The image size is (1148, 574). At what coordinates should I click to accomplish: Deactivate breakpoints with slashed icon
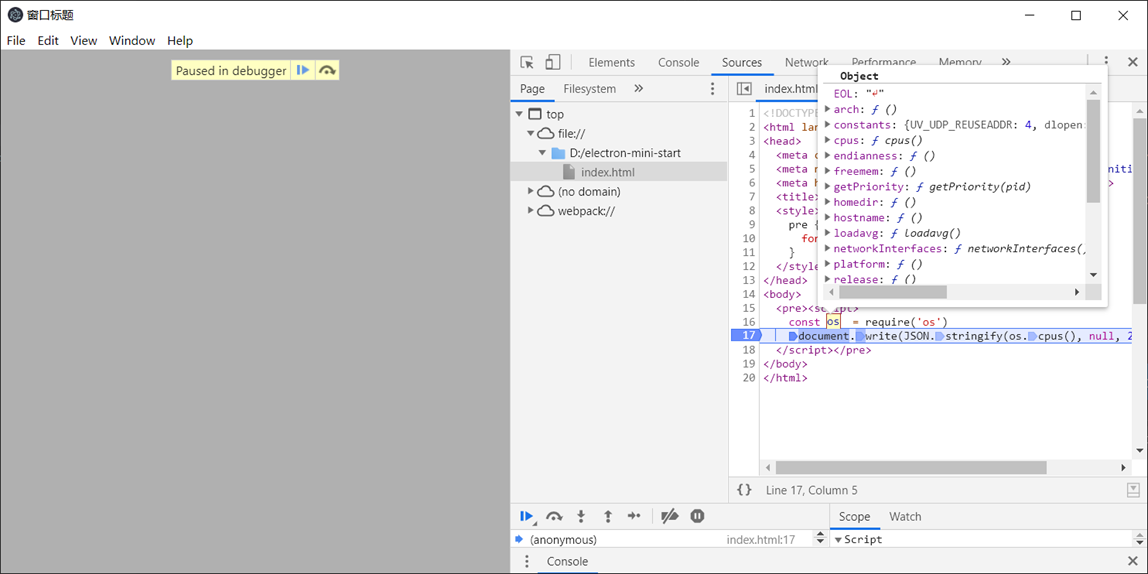click(669, 516)
